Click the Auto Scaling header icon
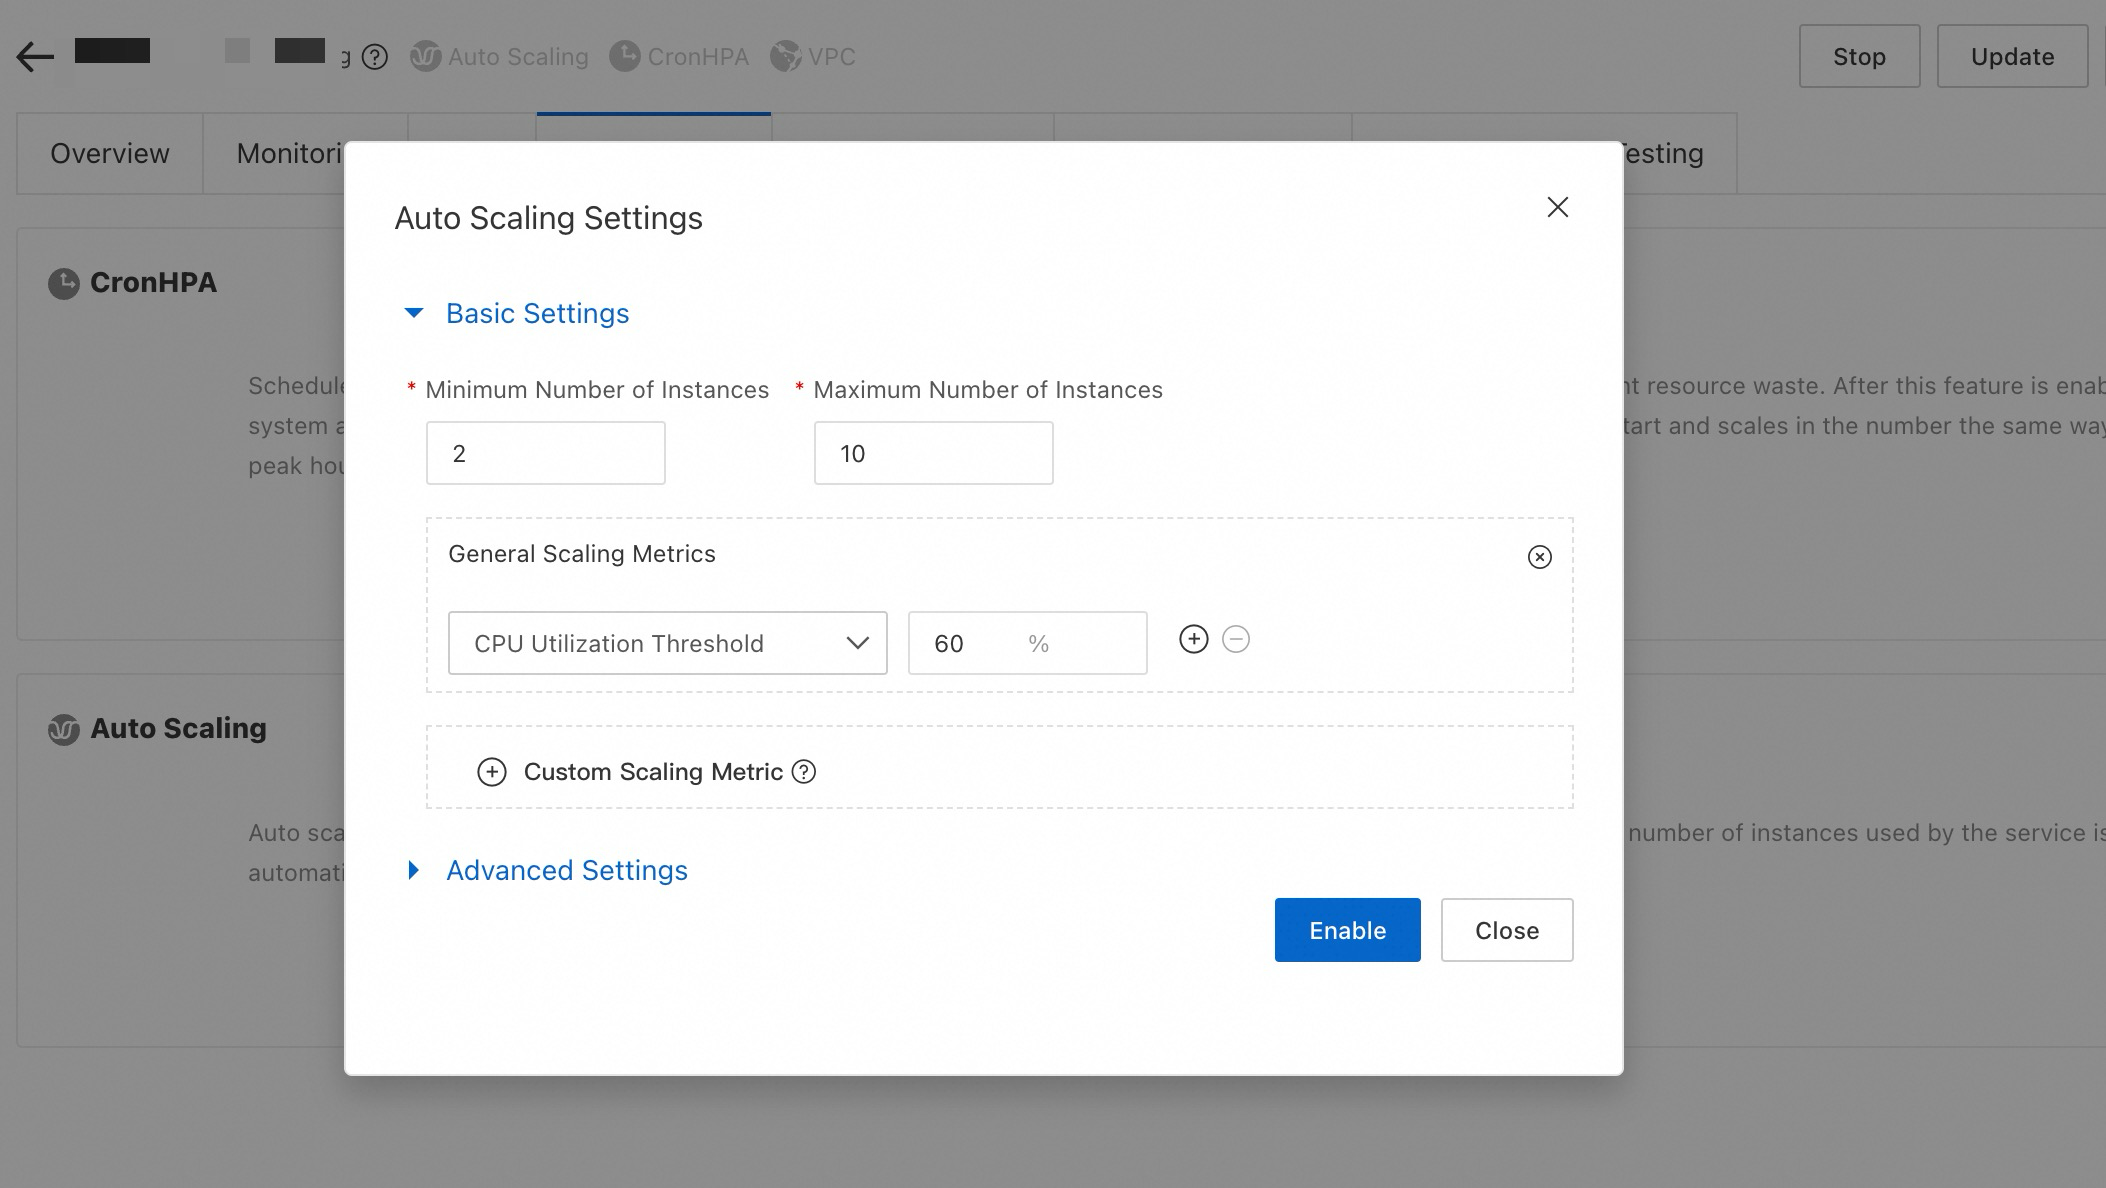 tap(426, 57)
